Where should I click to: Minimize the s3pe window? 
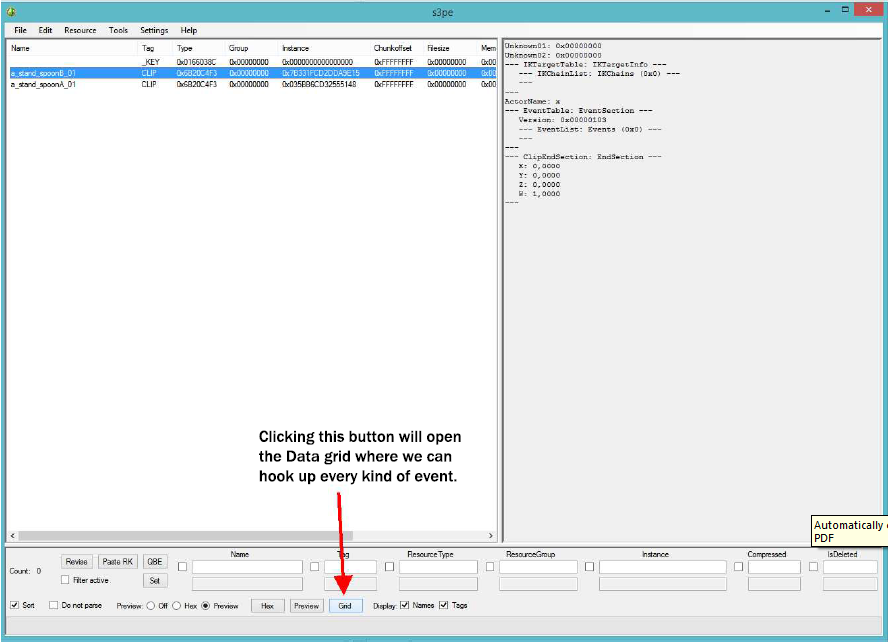[827, 10]
